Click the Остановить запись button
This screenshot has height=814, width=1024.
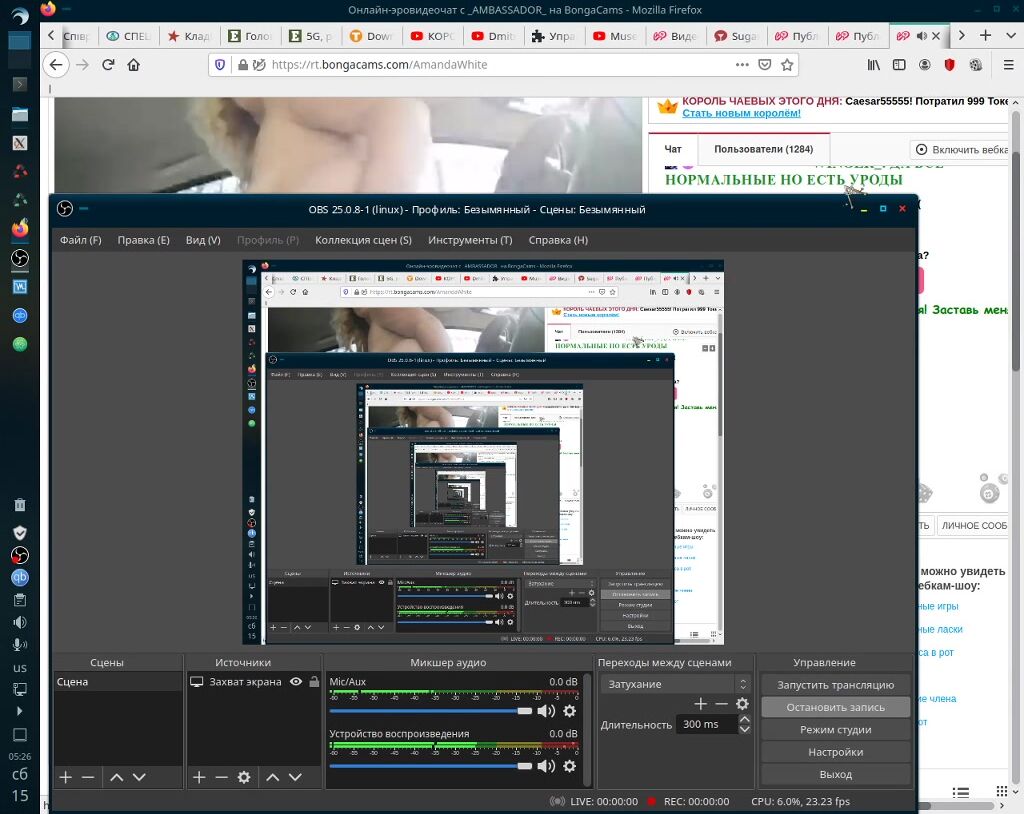pos(835,707)
